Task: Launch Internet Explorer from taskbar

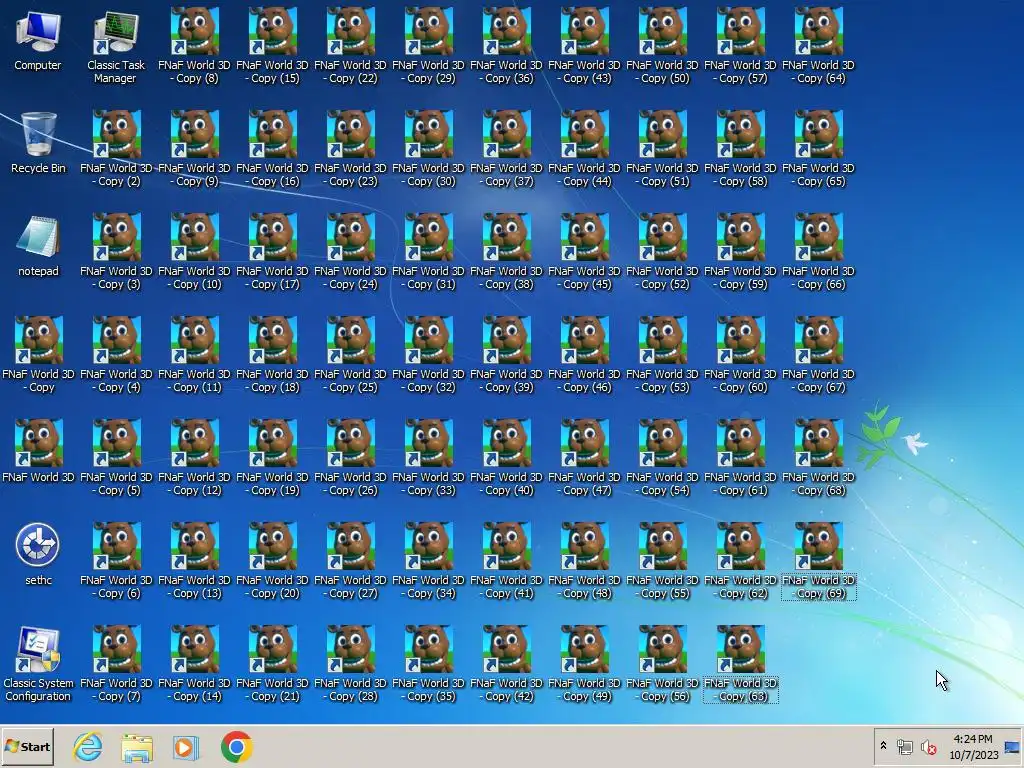Action: [x=88, y=747]
